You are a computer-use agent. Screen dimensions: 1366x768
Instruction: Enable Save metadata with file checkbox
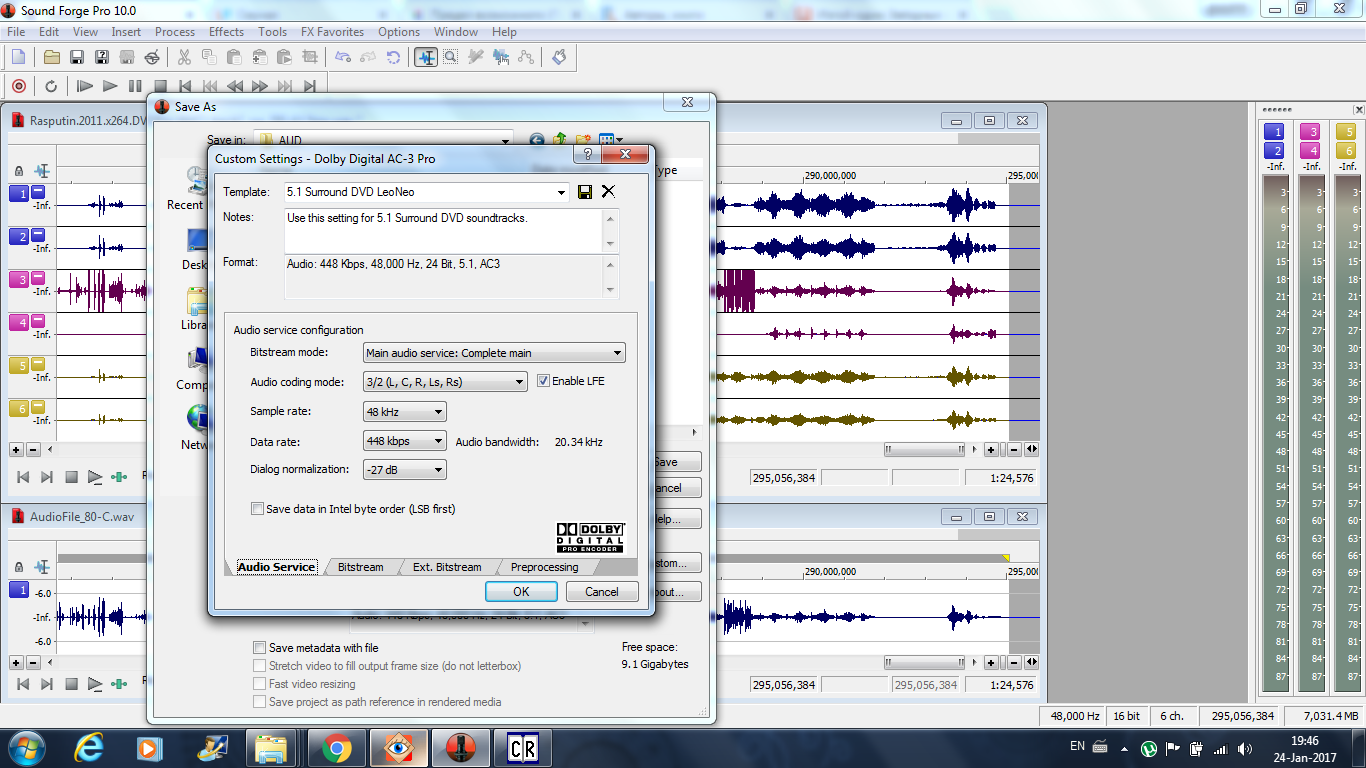260,648
